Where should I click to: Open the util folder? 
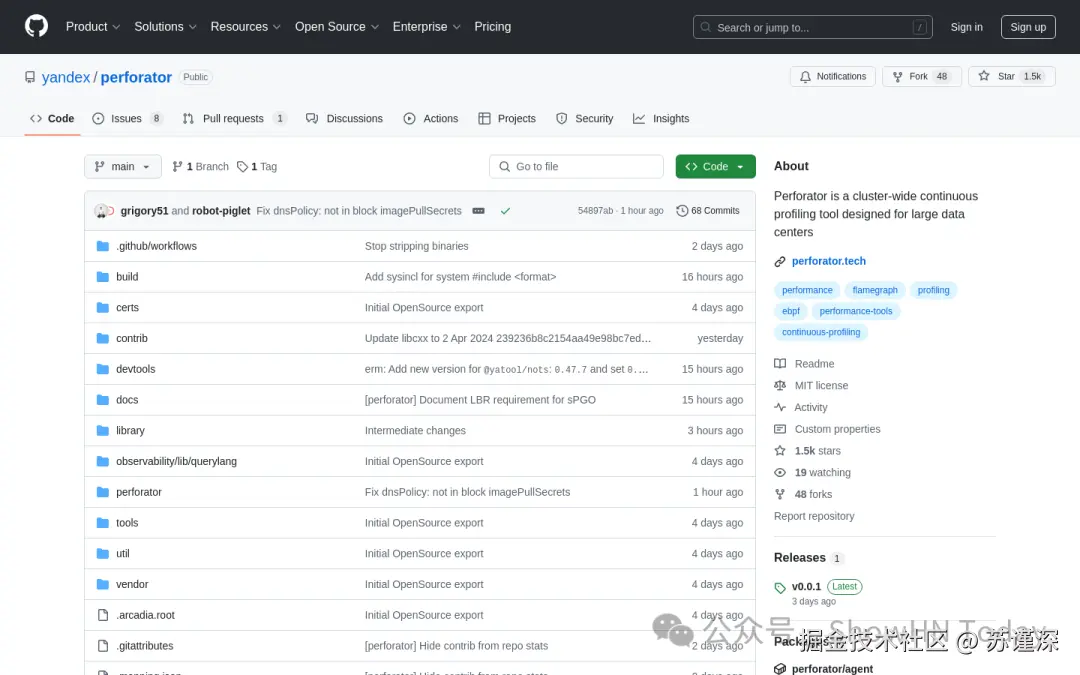click(123, 554)
